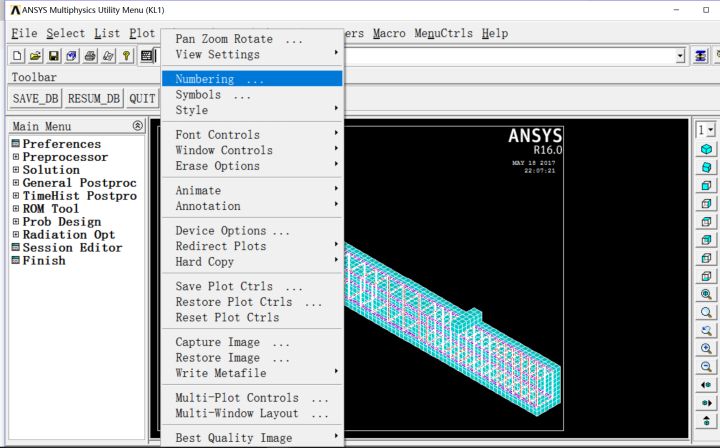Image resolution: width=720 pixels, height=448 pixels.
Task: Click the printer Image Capture icon
Action: tap(90, 56)
